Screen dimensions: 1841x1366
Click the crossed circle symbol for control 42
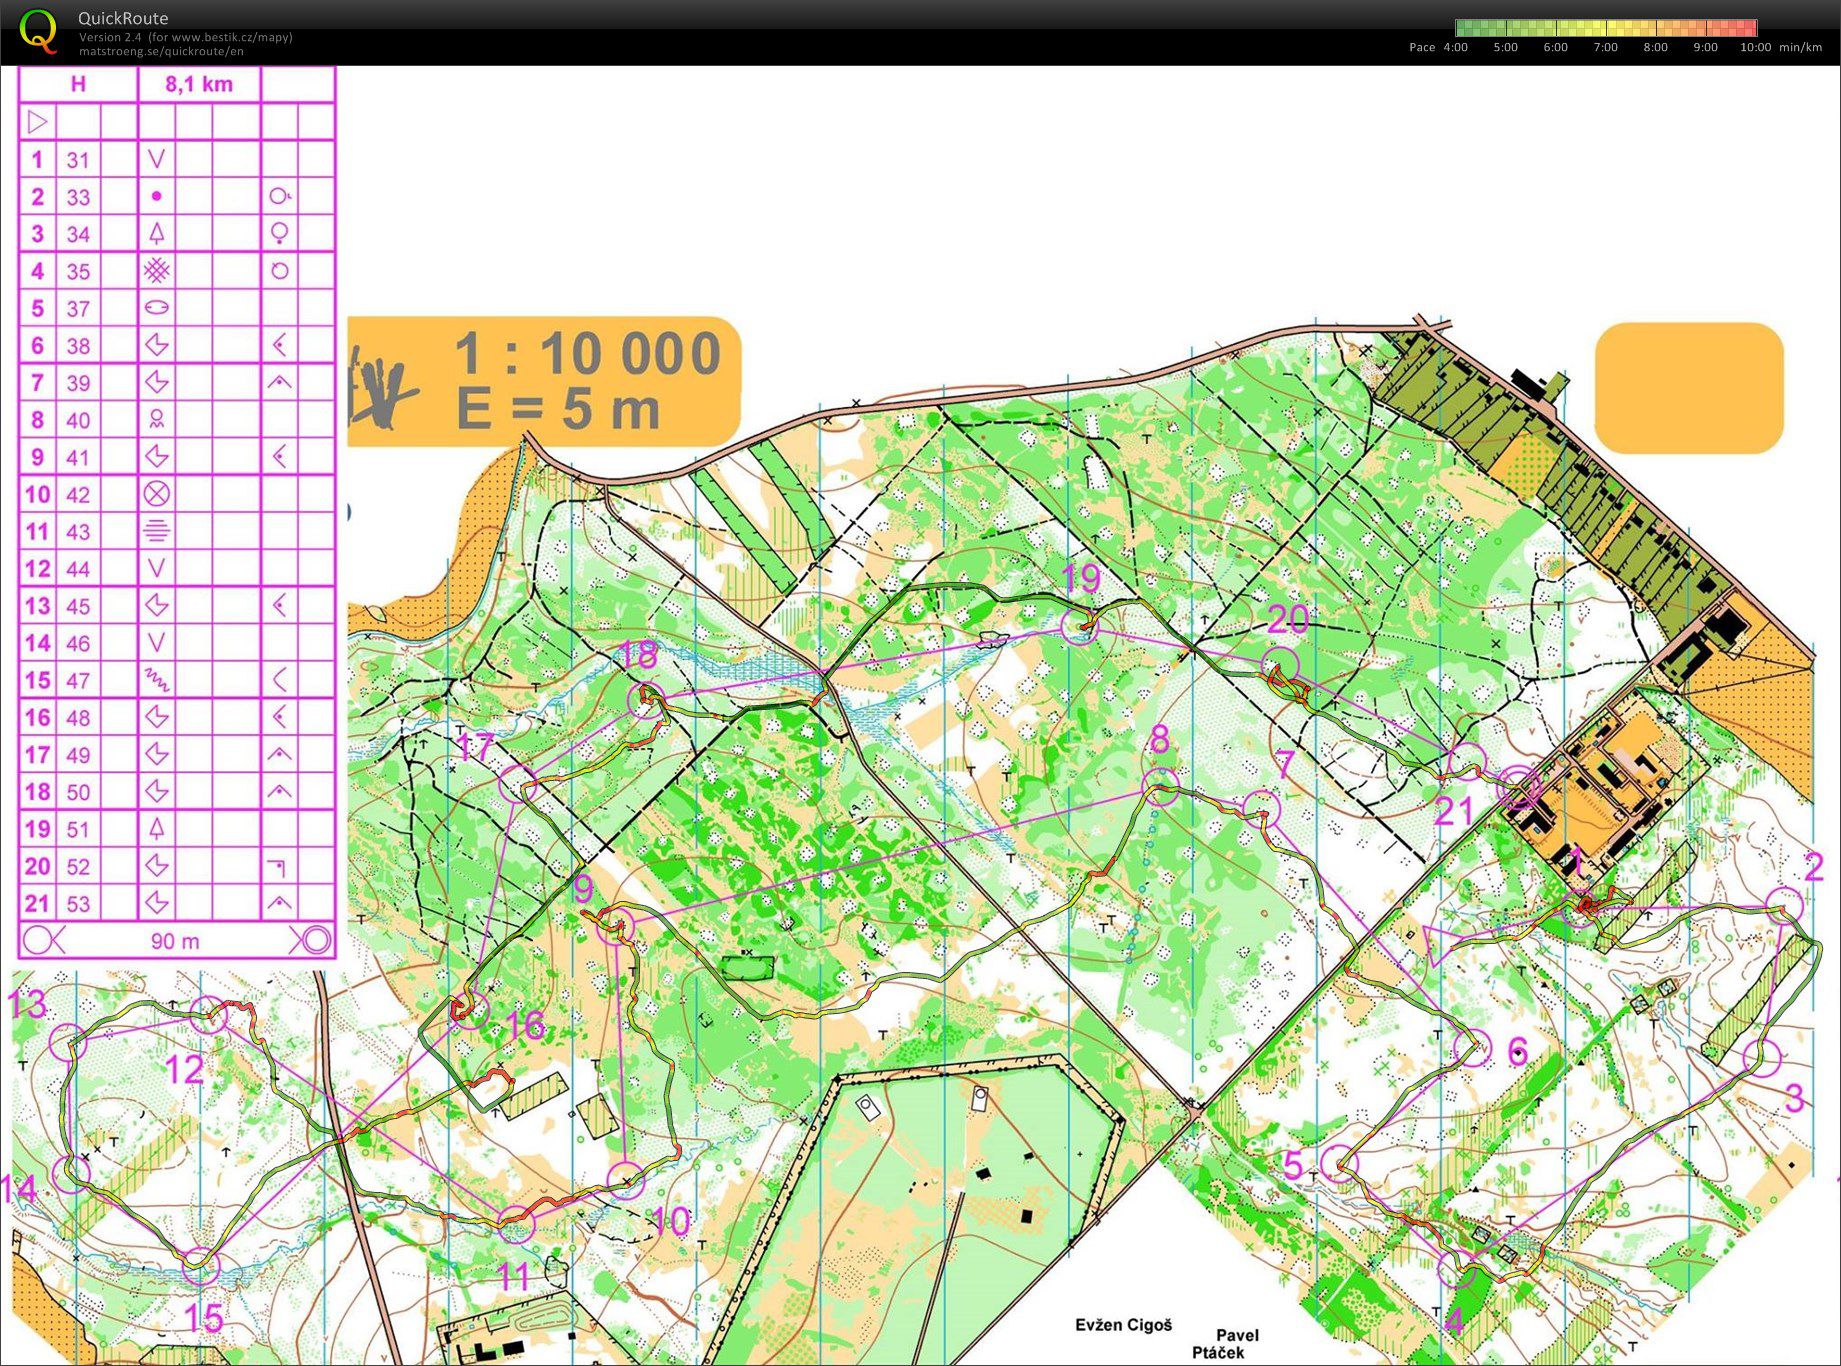pyautogui.click(x=156, y=494)
